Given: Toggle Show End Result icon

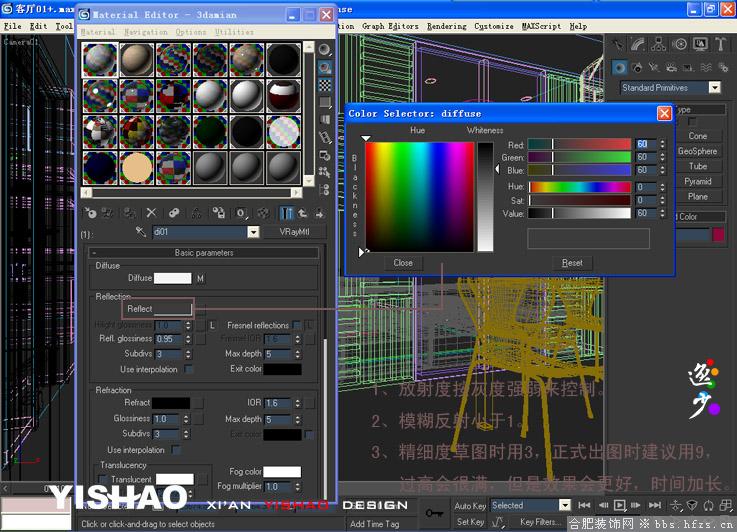Looking at the screenshot, I should [x=285, y=213].
